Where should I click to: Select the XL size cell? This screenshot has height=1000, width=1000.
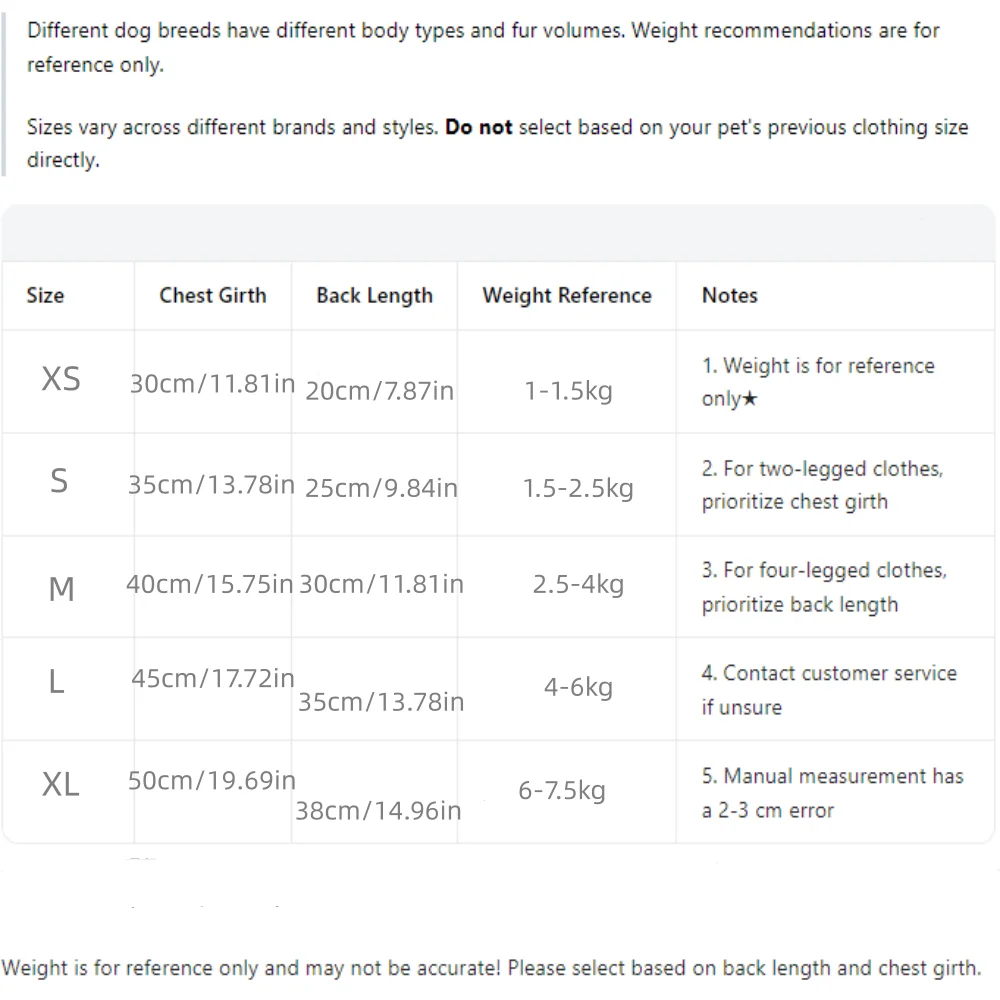61,784
